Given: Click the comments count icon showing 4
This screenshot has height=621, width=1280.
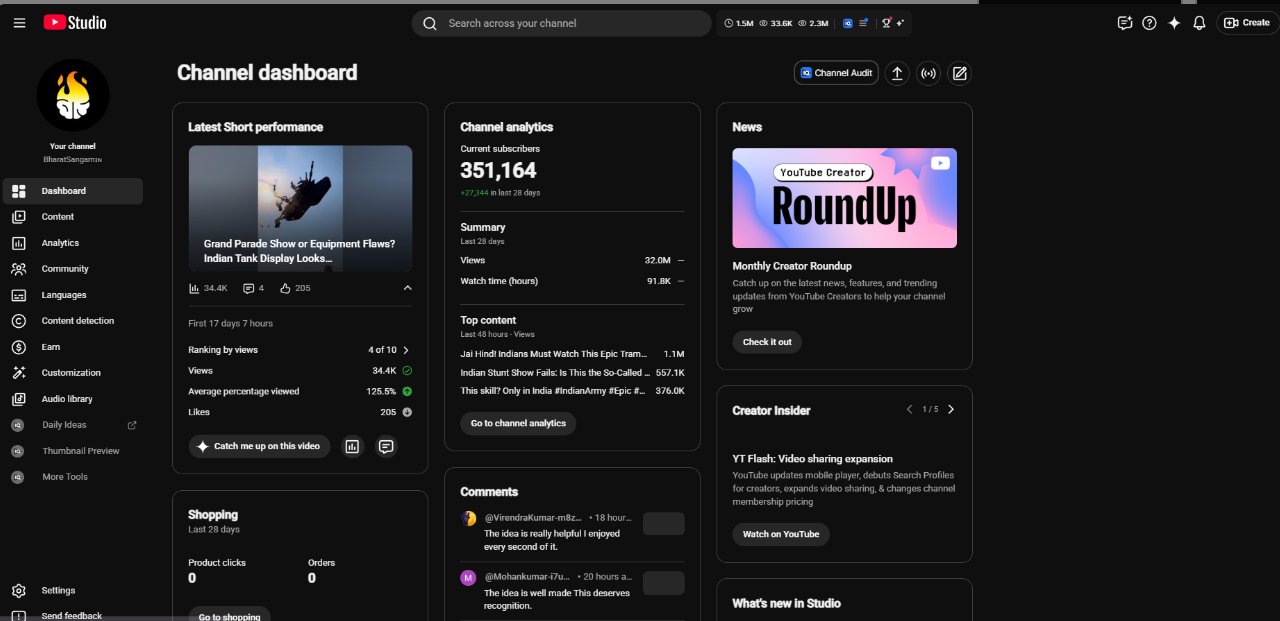Looking at the screenshot, I should click(x=254, y=288).
